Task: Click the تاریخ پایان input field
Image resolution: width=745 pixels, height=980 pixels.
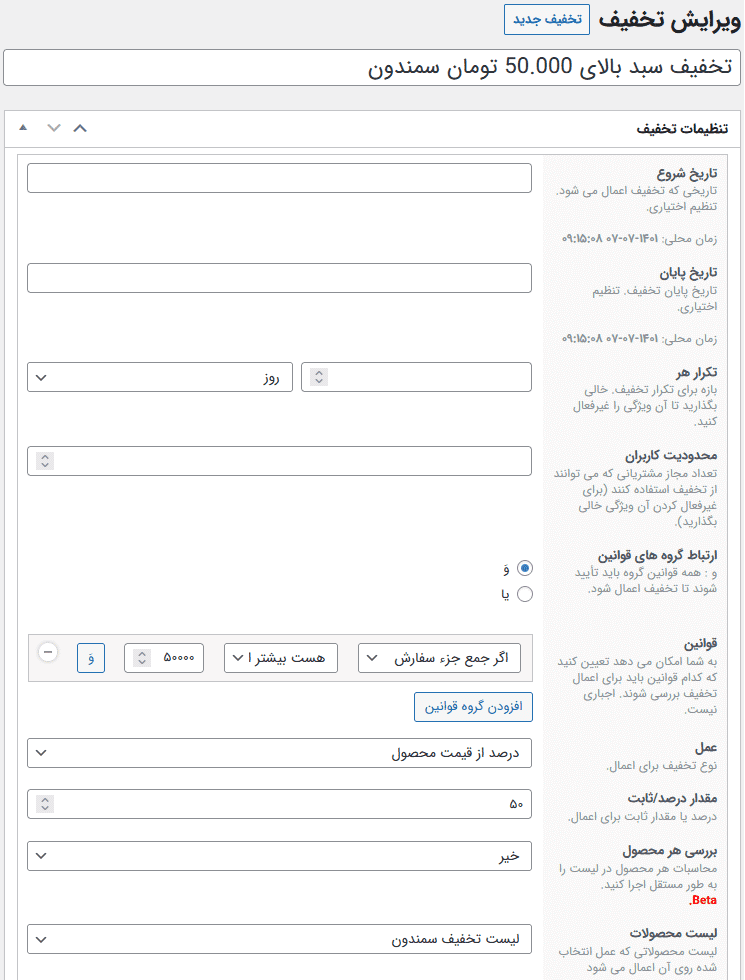Action: pos(279,278)
